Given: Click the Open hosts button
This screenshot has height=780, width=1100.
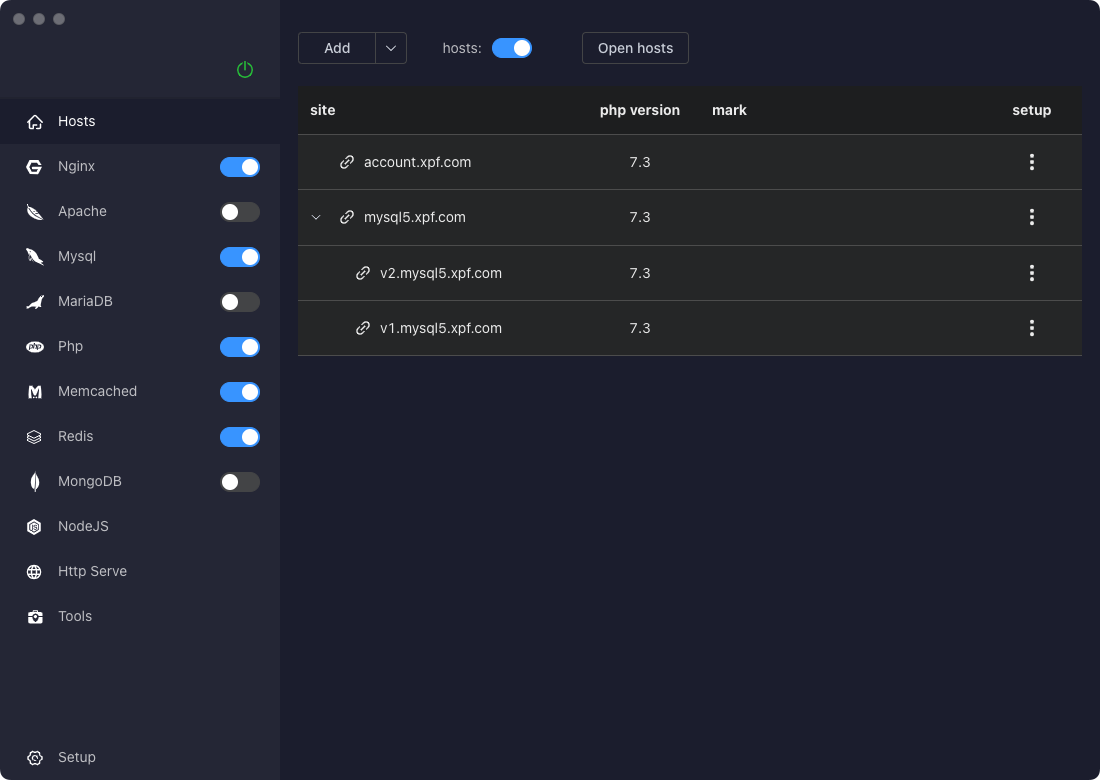Looking at the screenshot, I should tap(635, 48).
